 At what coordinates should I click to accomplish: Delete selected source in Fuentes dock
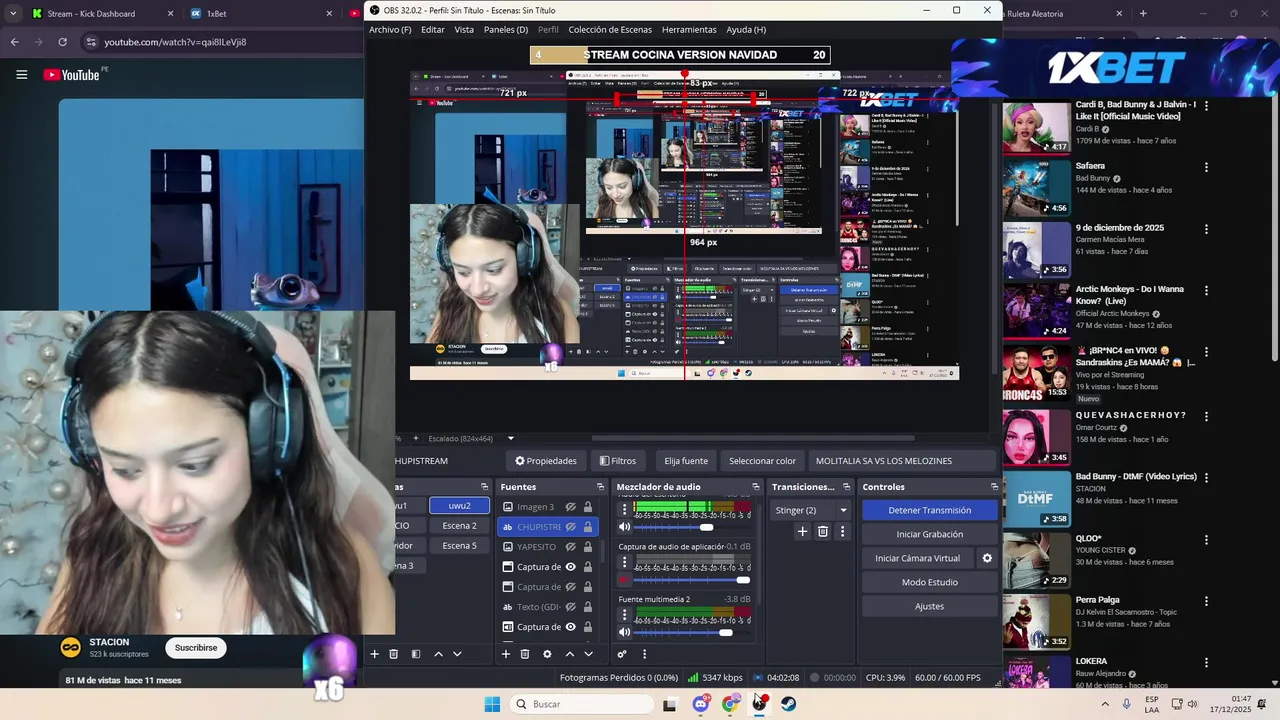click(x=524, y=654)
